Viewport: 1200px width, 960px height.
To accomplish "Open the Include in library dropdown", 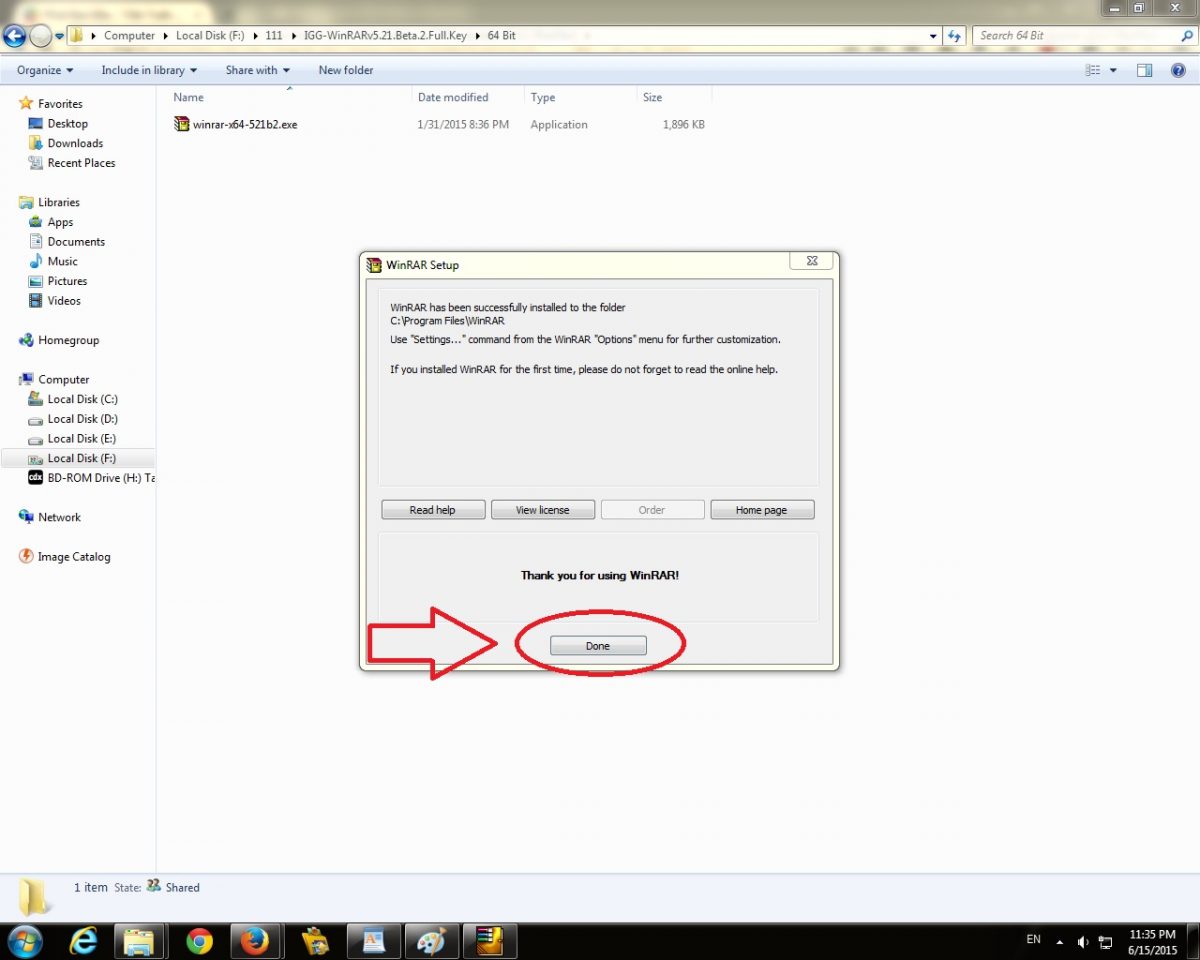I will [x=149, y=70].
